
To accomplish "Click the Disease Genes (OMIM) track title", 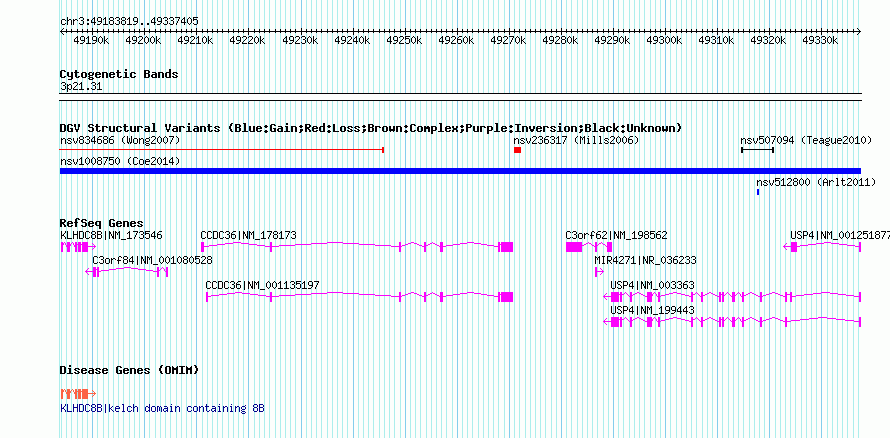I will click(129, 370).
